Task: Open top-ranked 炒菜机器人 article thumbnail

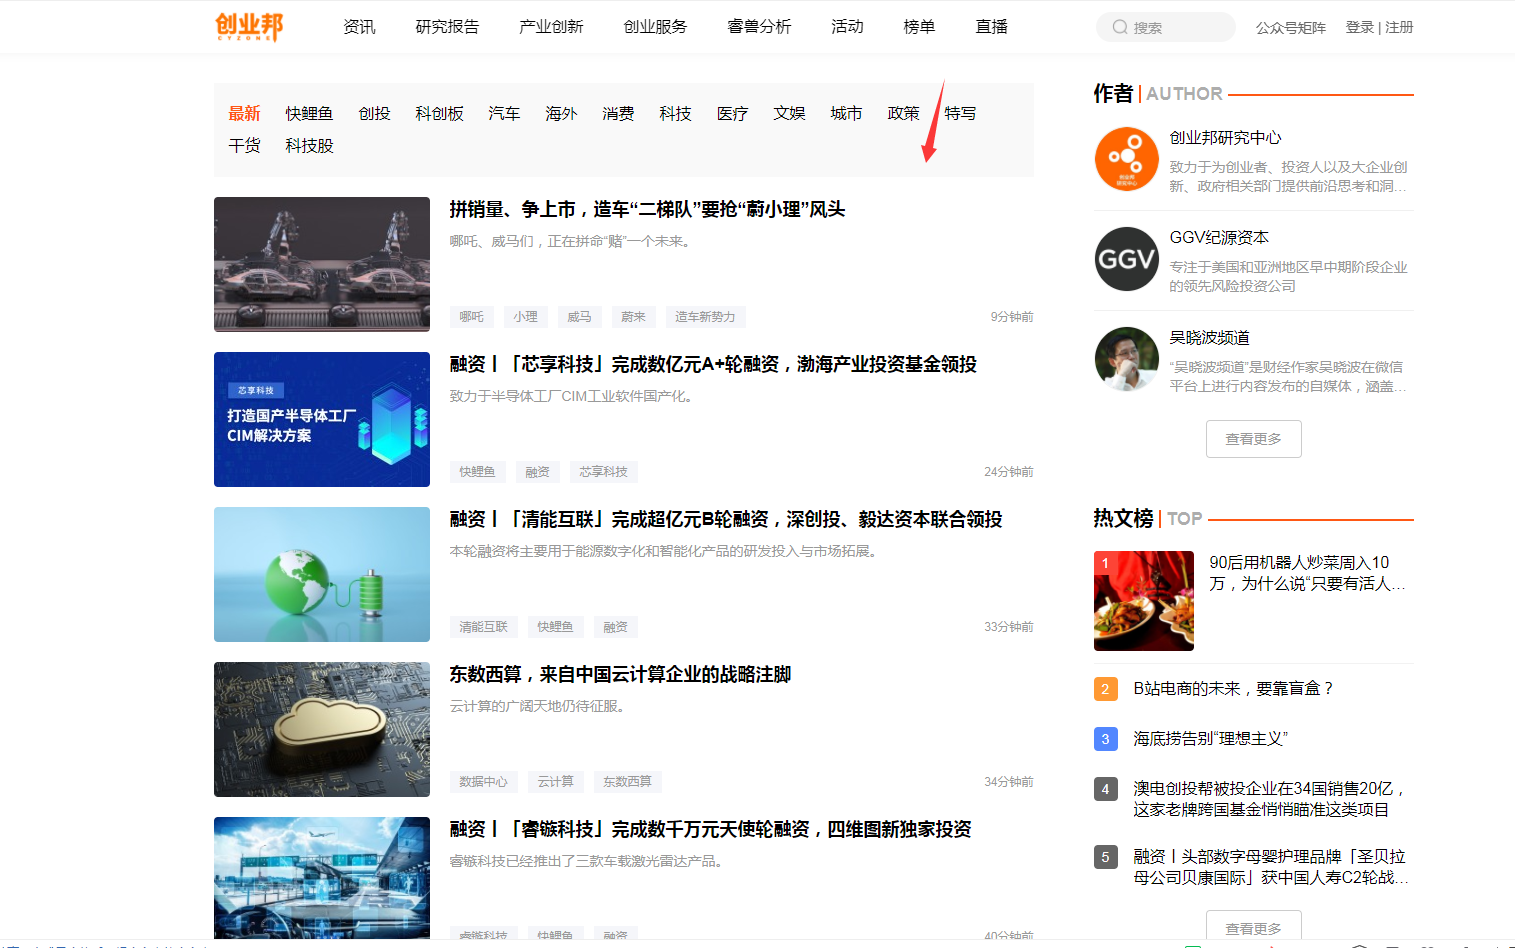Action: click(x=1144, y=601)
